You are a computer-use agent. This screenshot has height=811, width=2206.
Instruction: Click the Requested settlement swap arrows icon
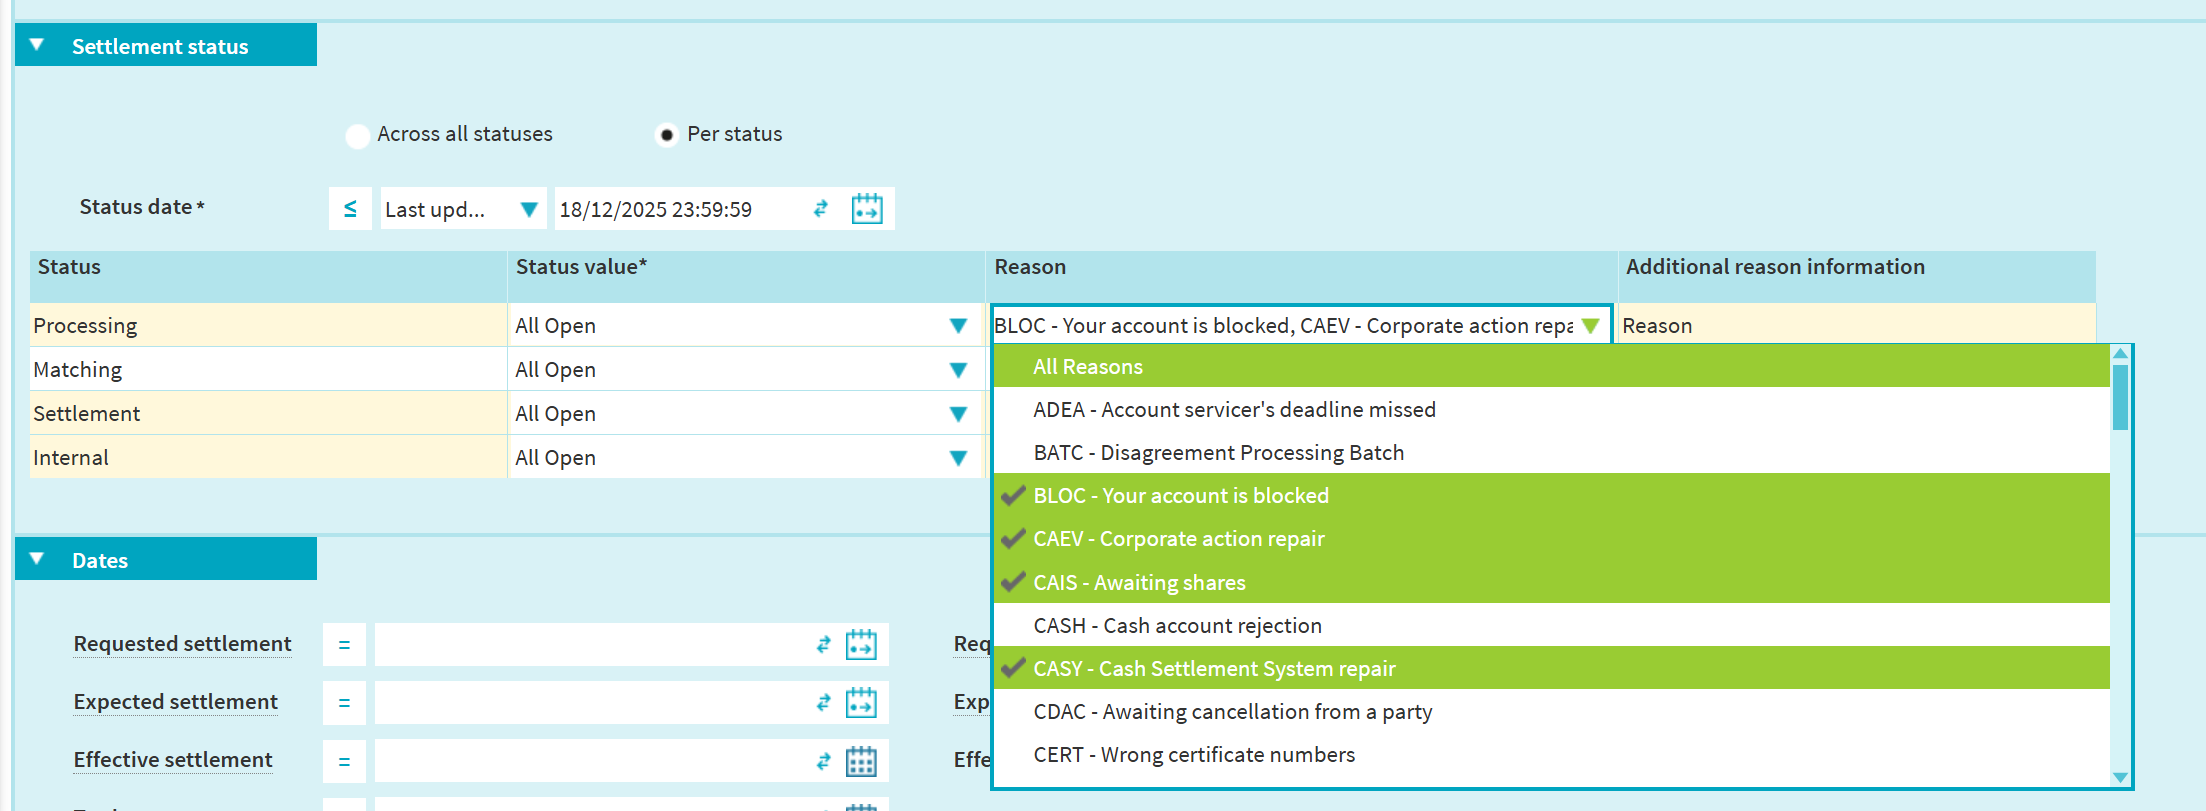click(x=823, y=645)
